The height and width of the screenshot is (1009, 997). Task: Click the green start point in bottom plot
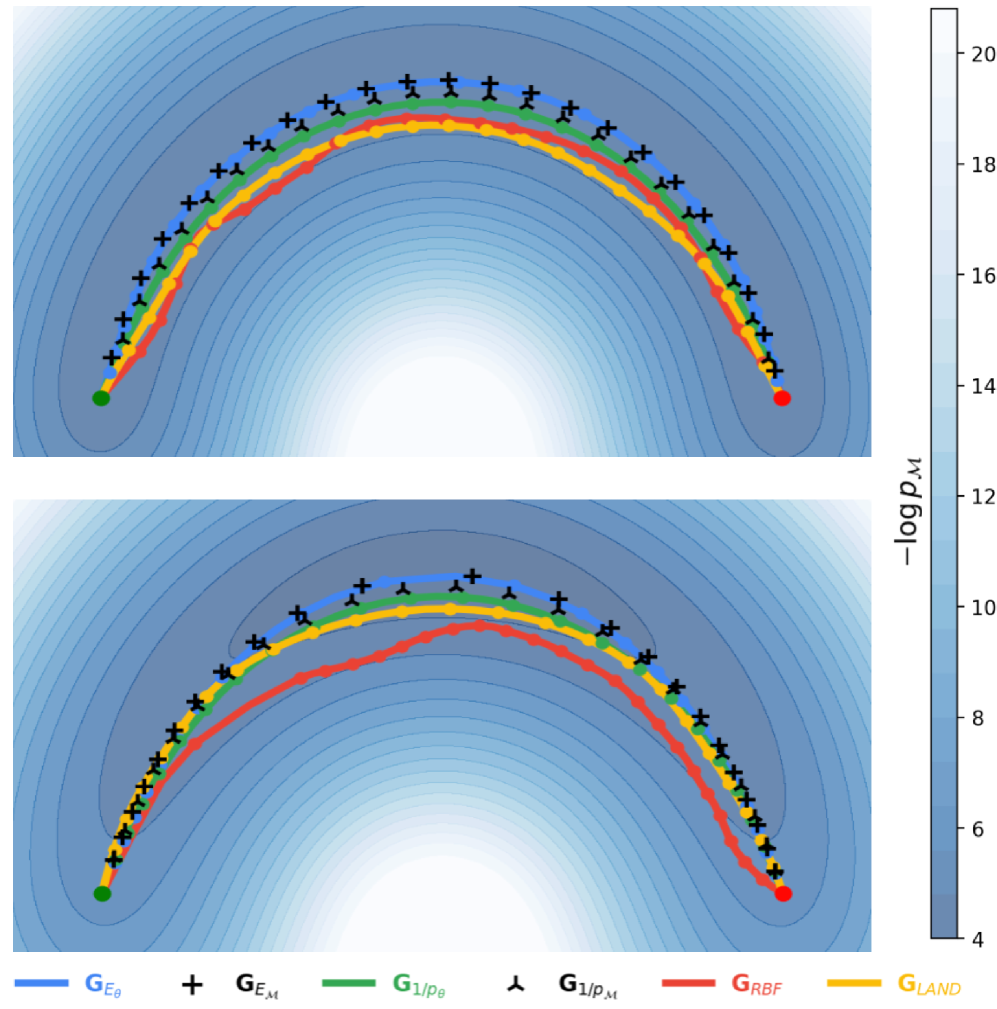[102, 894]
